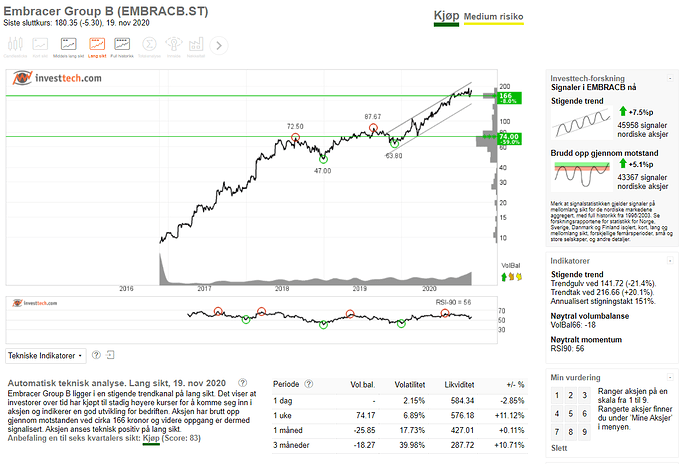
Task: Click the Embracer Group B title
Action: tap(106, 11)
